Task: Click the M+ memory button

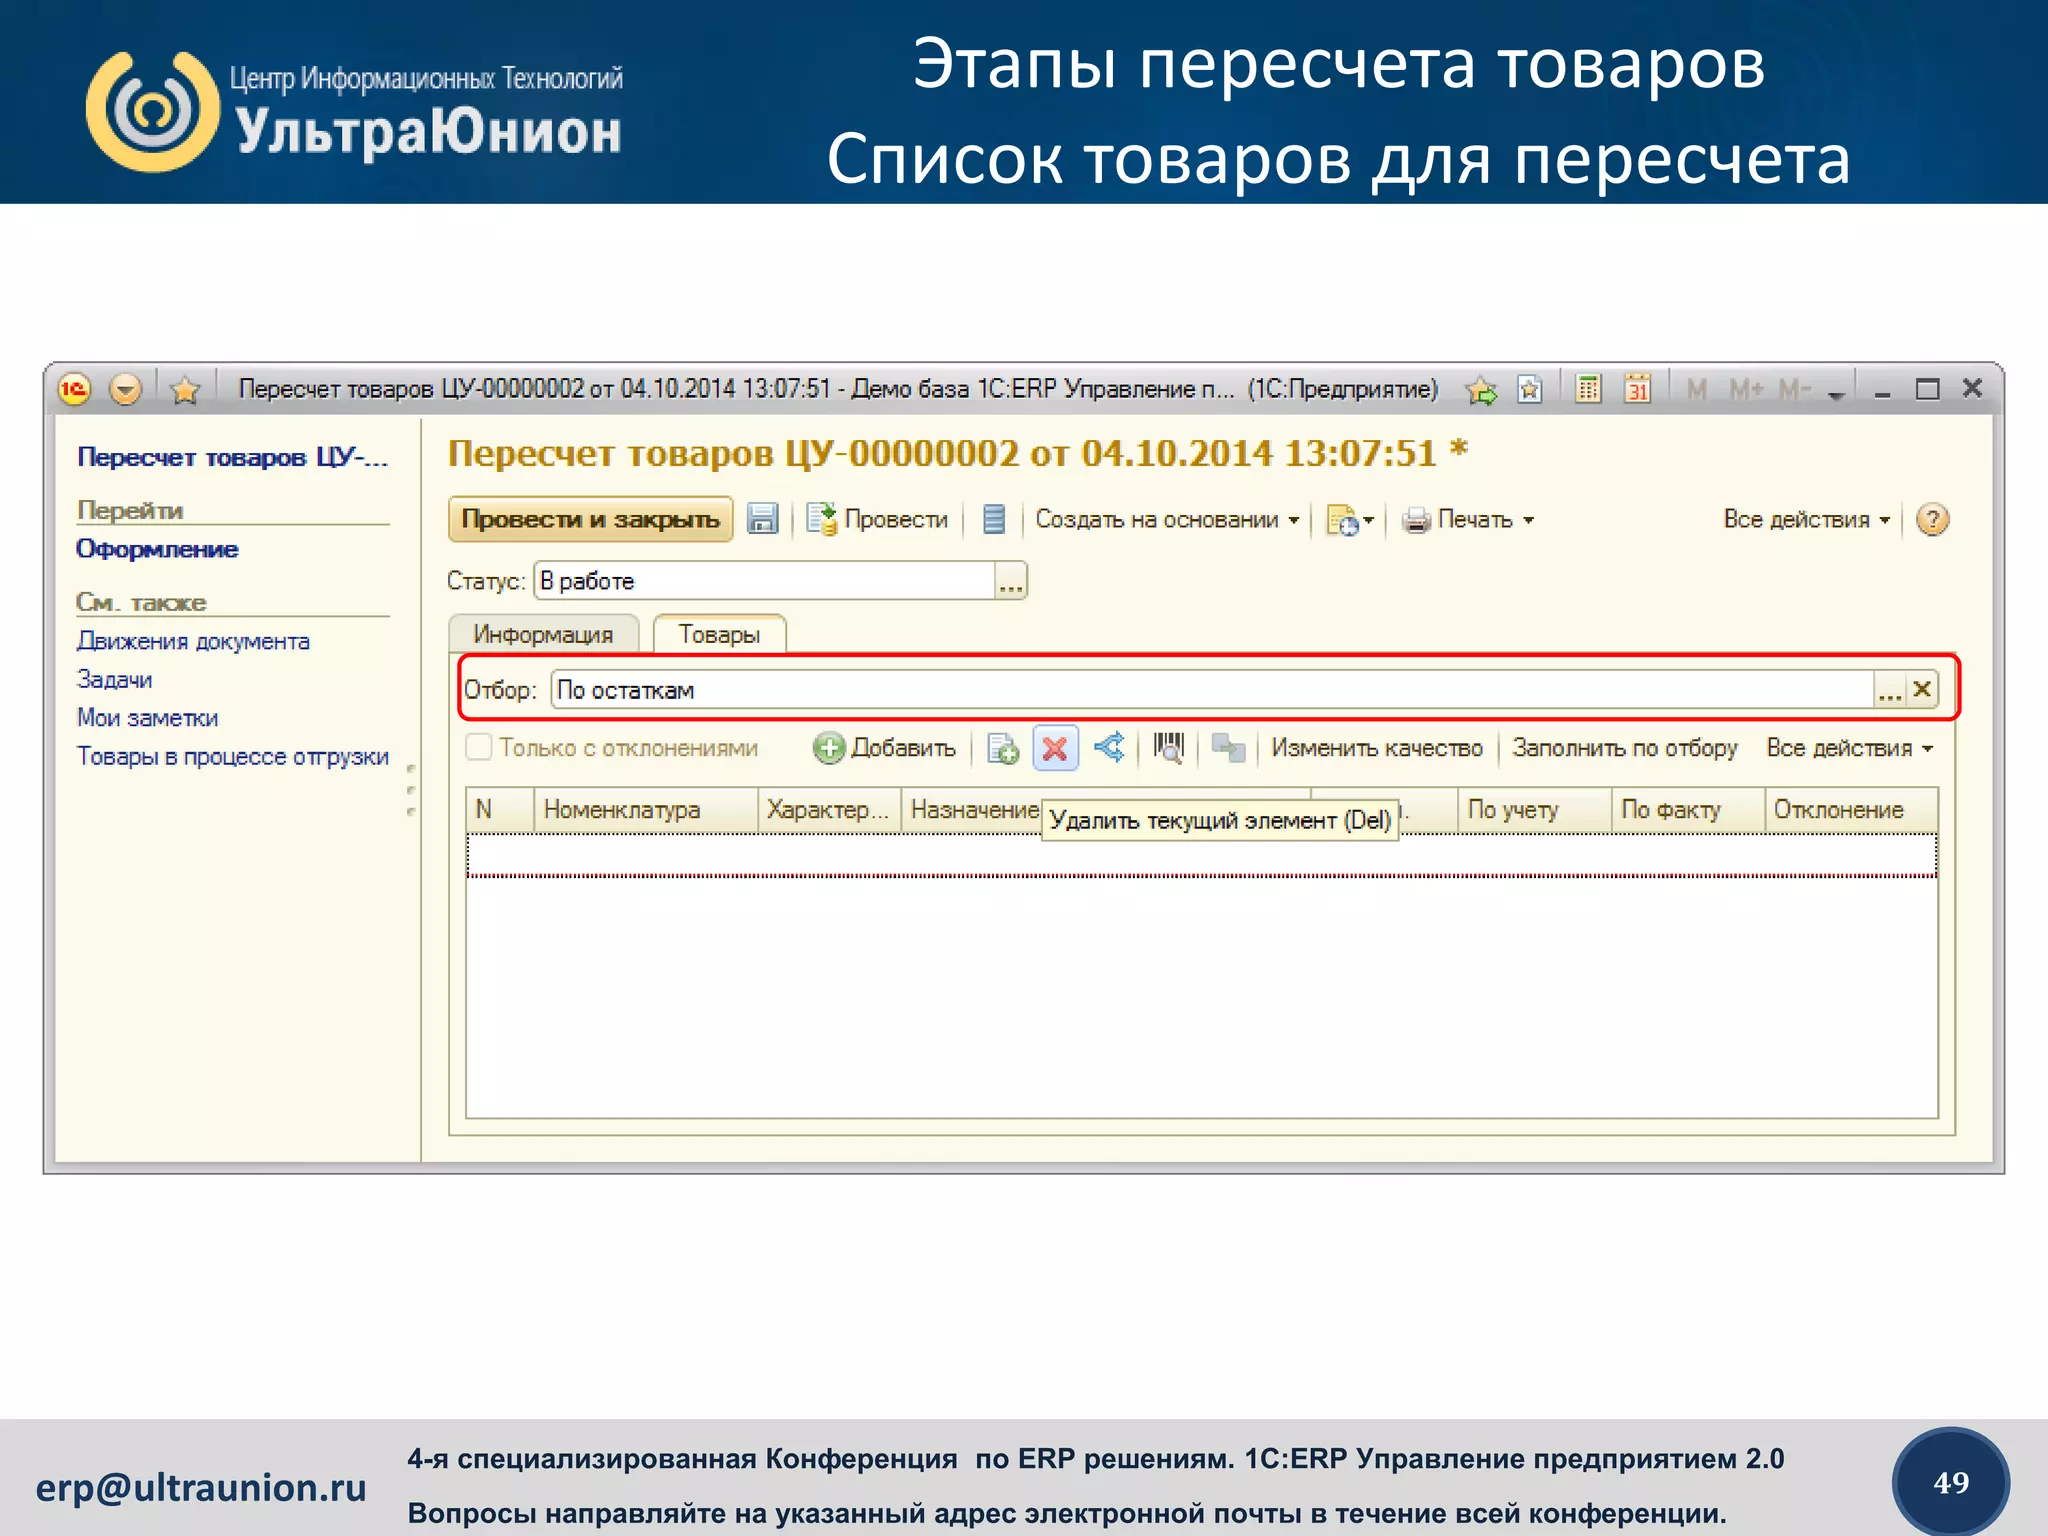Action: (x=1746, y=389)
